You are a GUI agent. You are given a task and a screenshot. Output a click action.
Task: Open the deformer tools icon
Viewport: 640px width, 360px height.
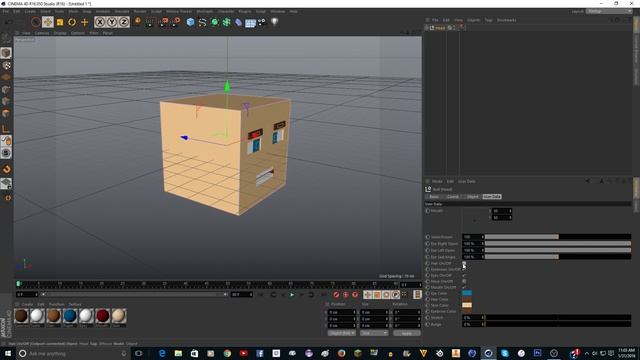238,22
